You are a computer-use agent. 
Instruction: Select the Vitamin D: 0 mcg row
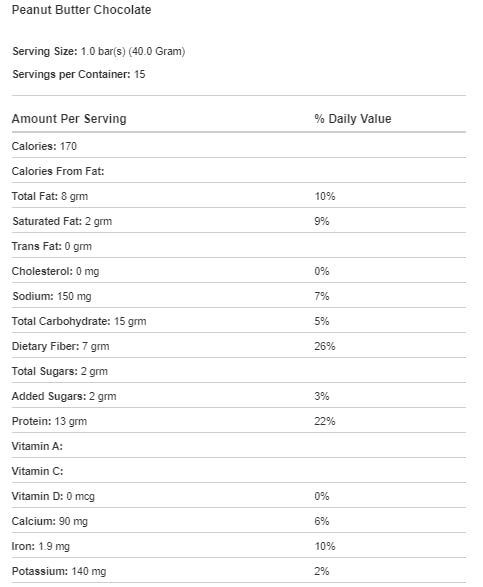[239, 496]
